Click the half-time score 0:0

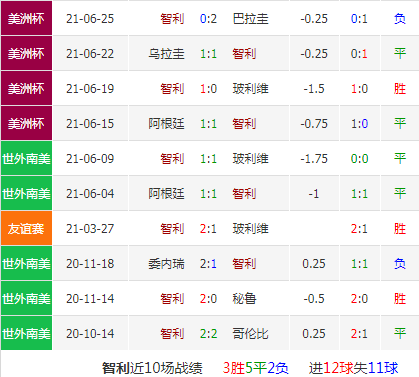pyautogui.click(x=359, y=159)
